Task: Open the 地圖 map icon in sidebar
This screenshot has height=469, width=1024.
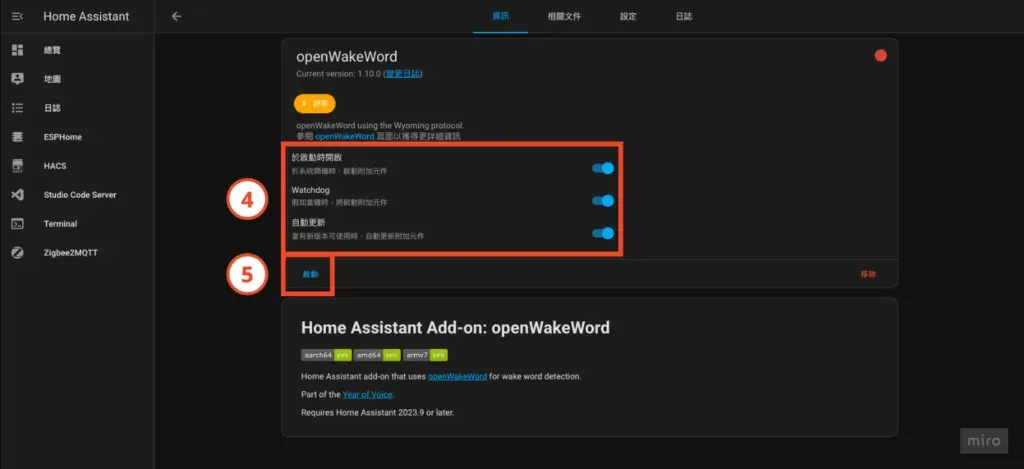Action: pyautogui.click(x=17, y=79)
